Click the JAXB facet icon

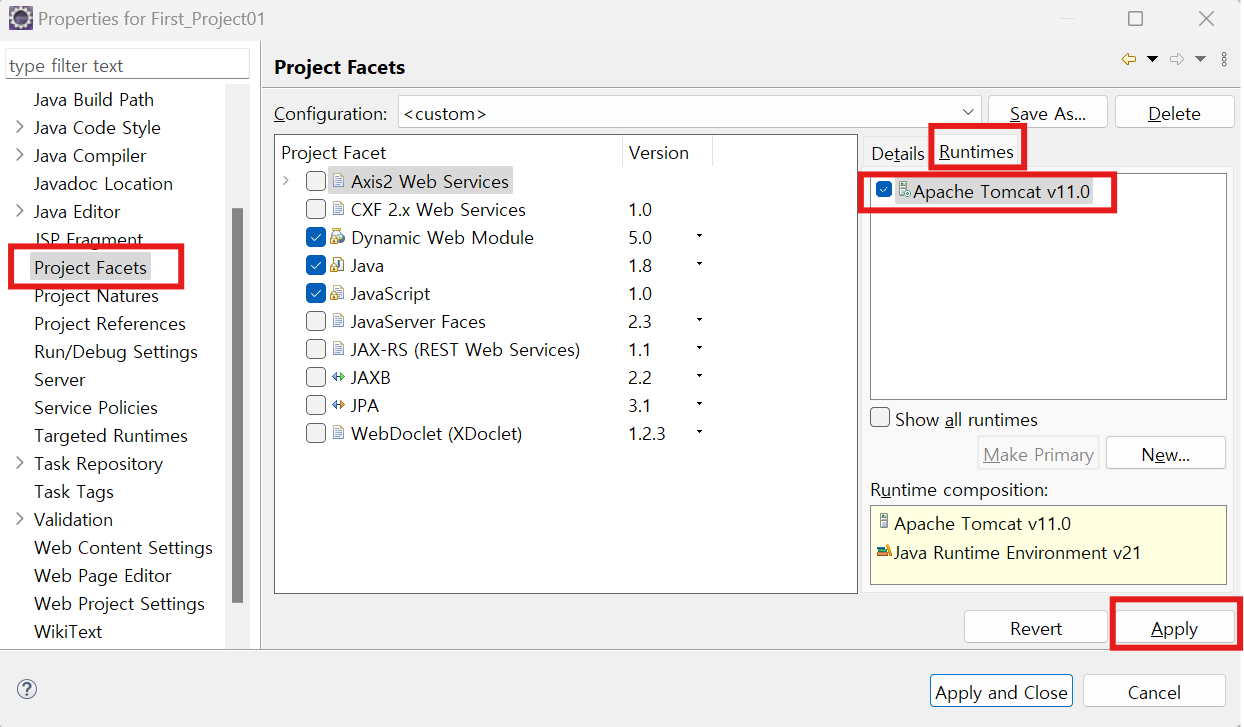338,377
